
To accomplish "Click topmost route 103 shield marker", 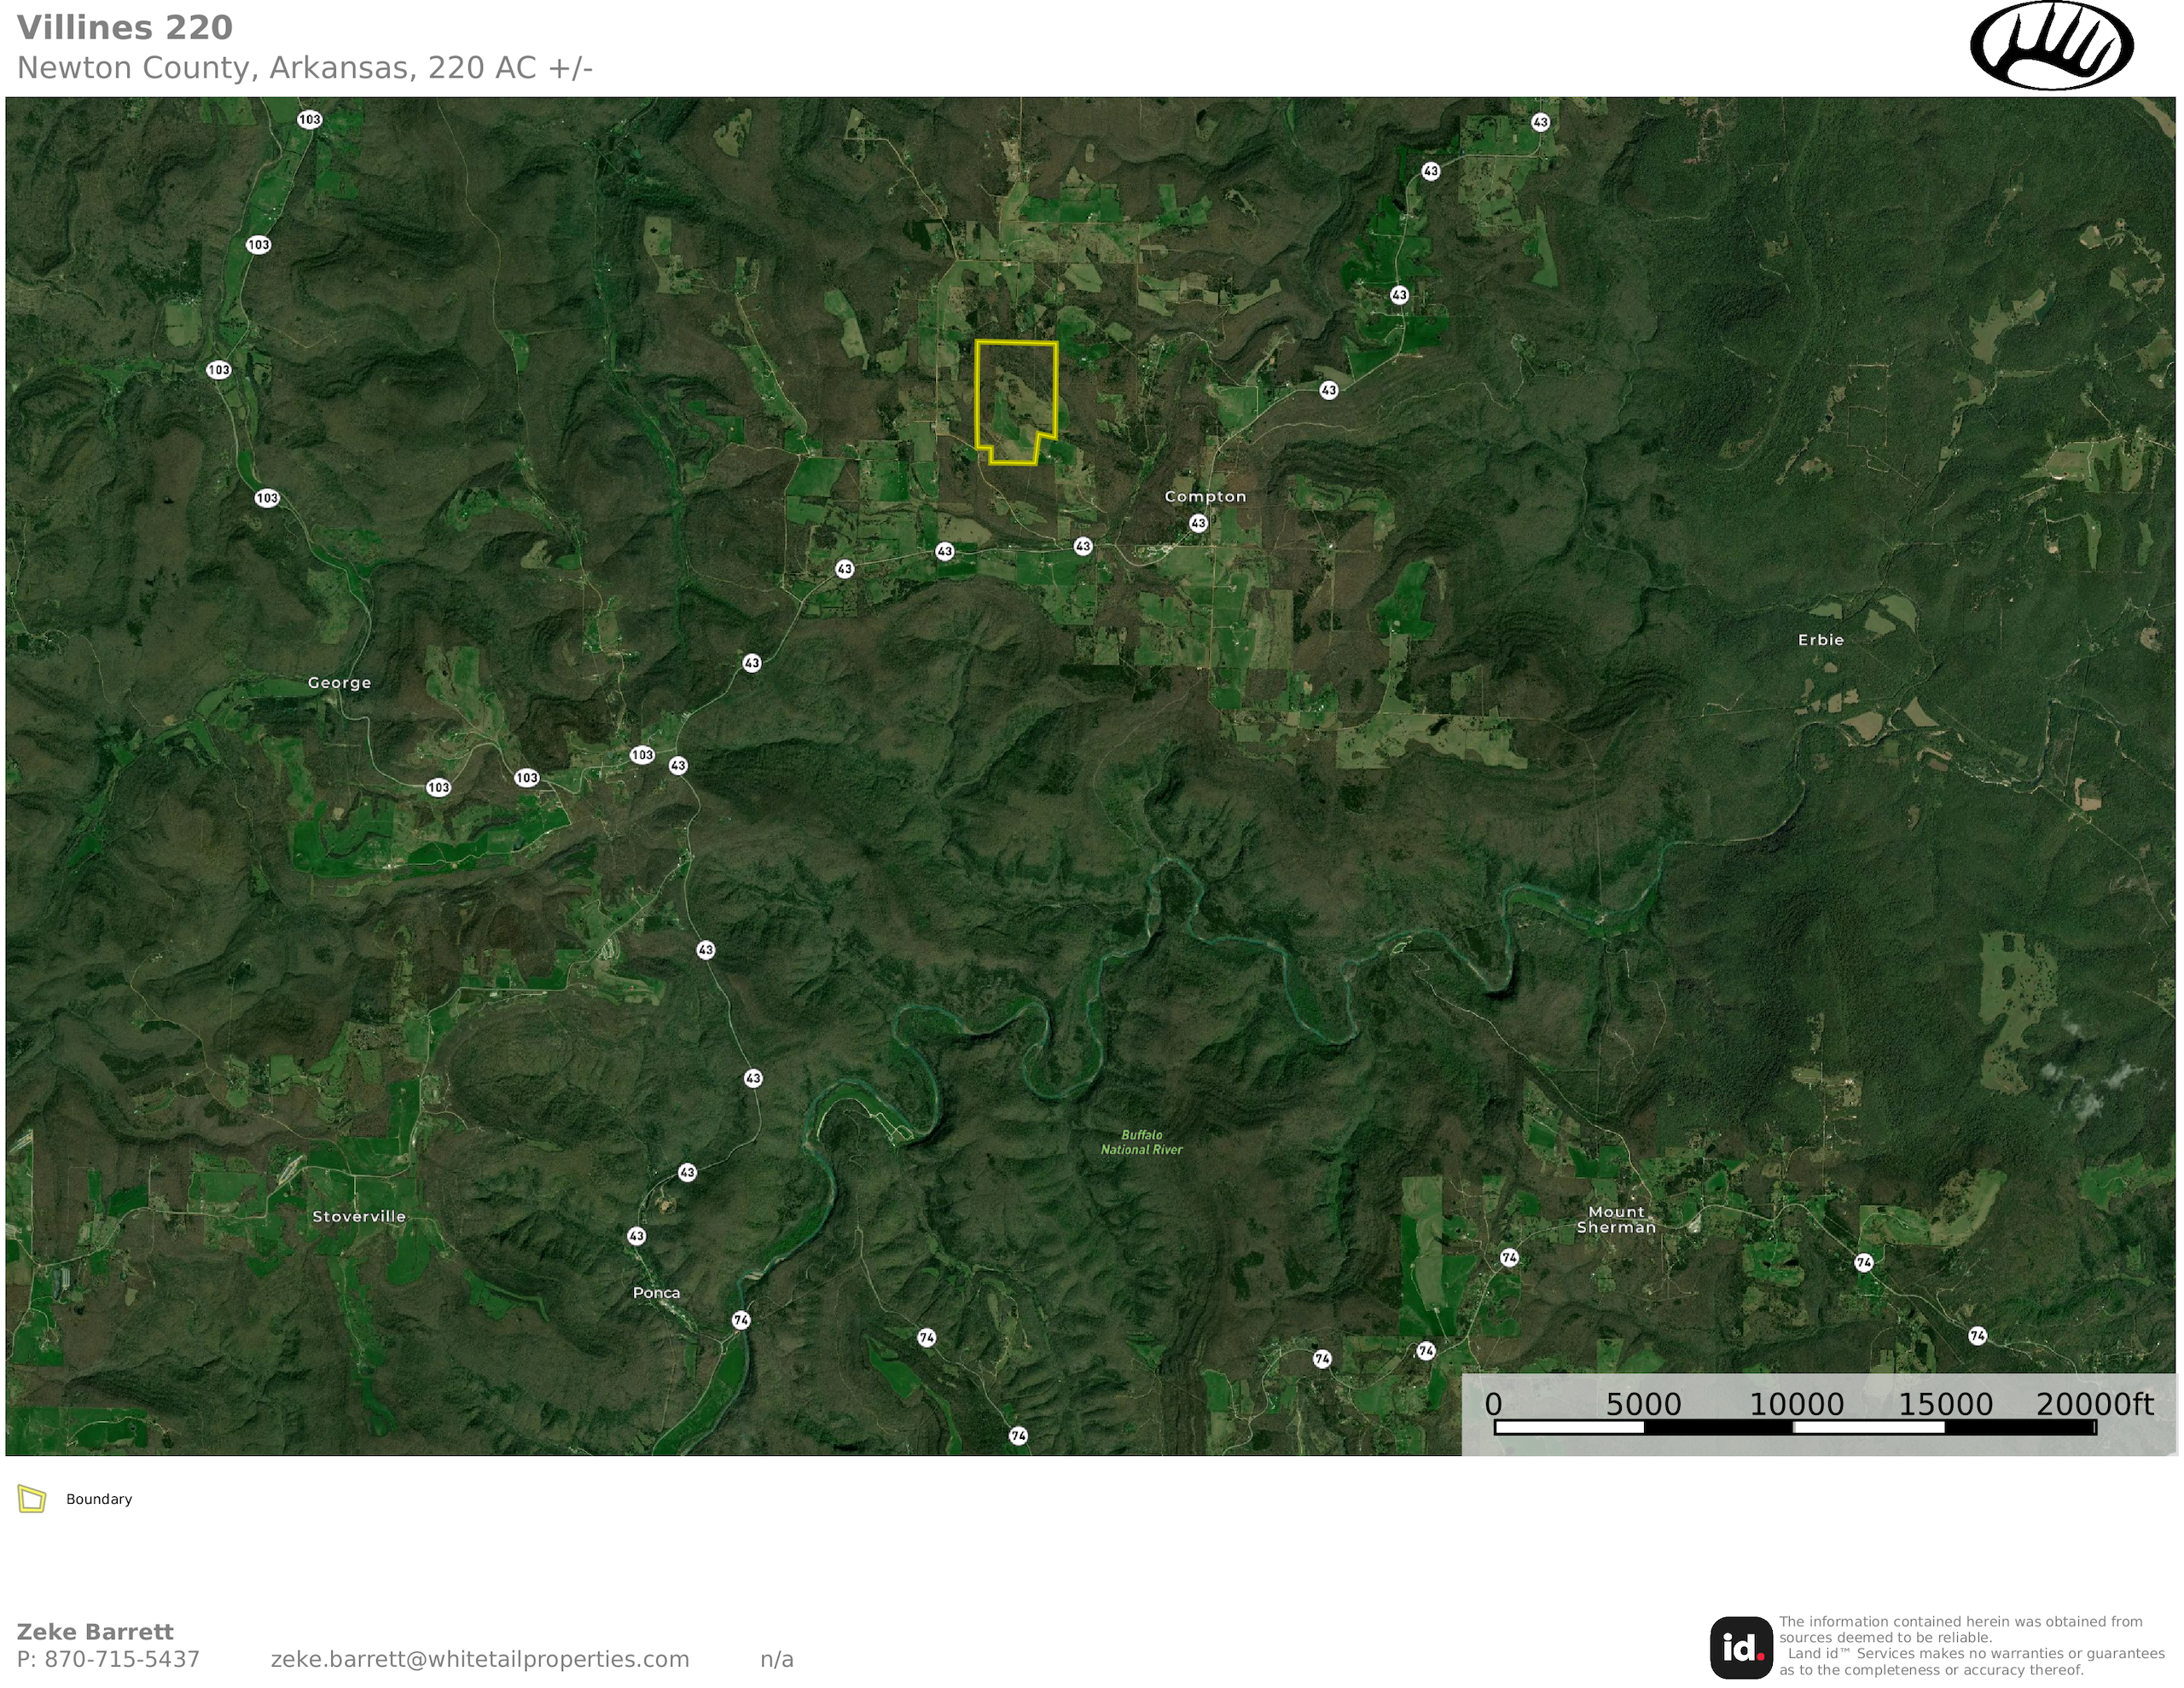I will click(x=310, y=120).
